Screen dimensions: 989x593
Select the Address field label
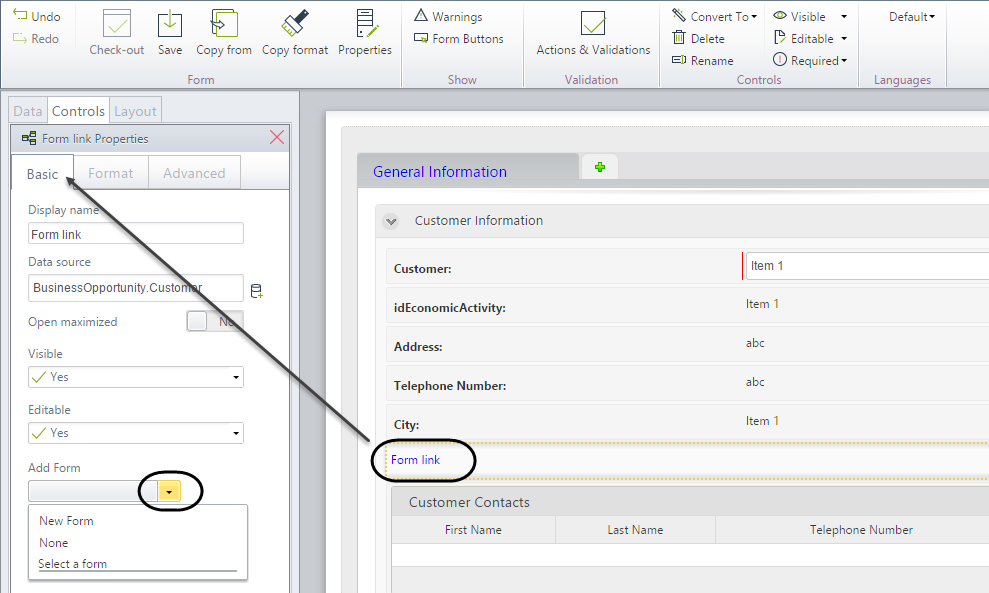418,347
